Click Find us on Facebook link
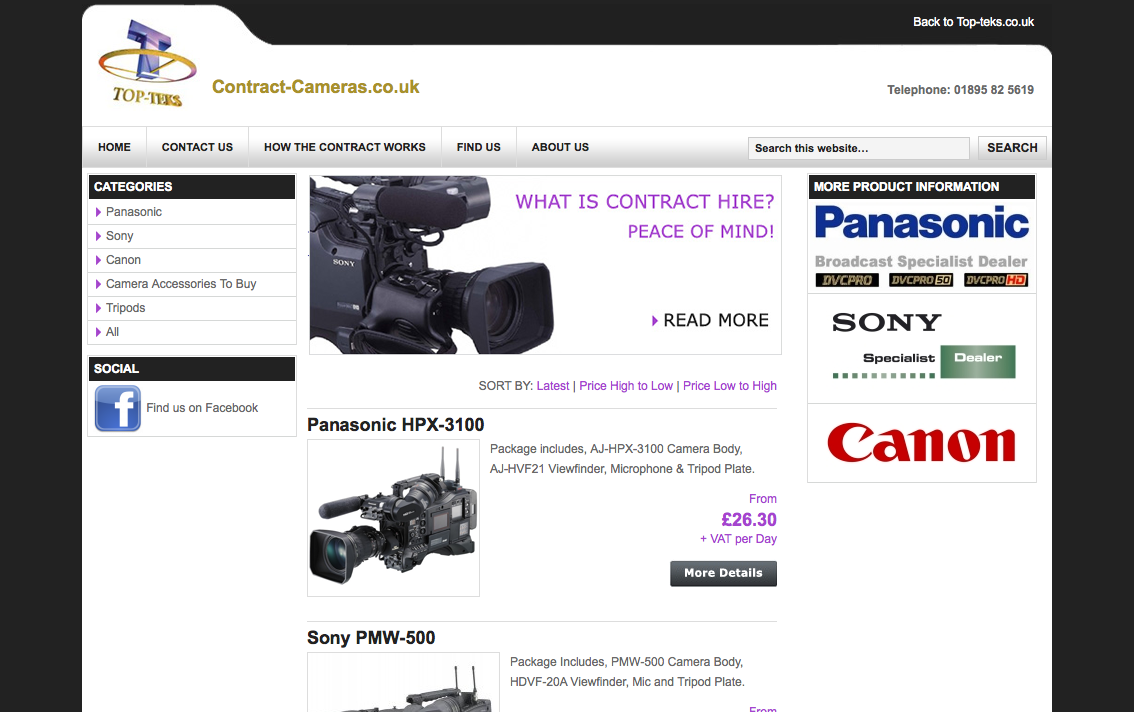Image resolution: width=1134 pixels, height=712 pixels. [x=202, y=408]
